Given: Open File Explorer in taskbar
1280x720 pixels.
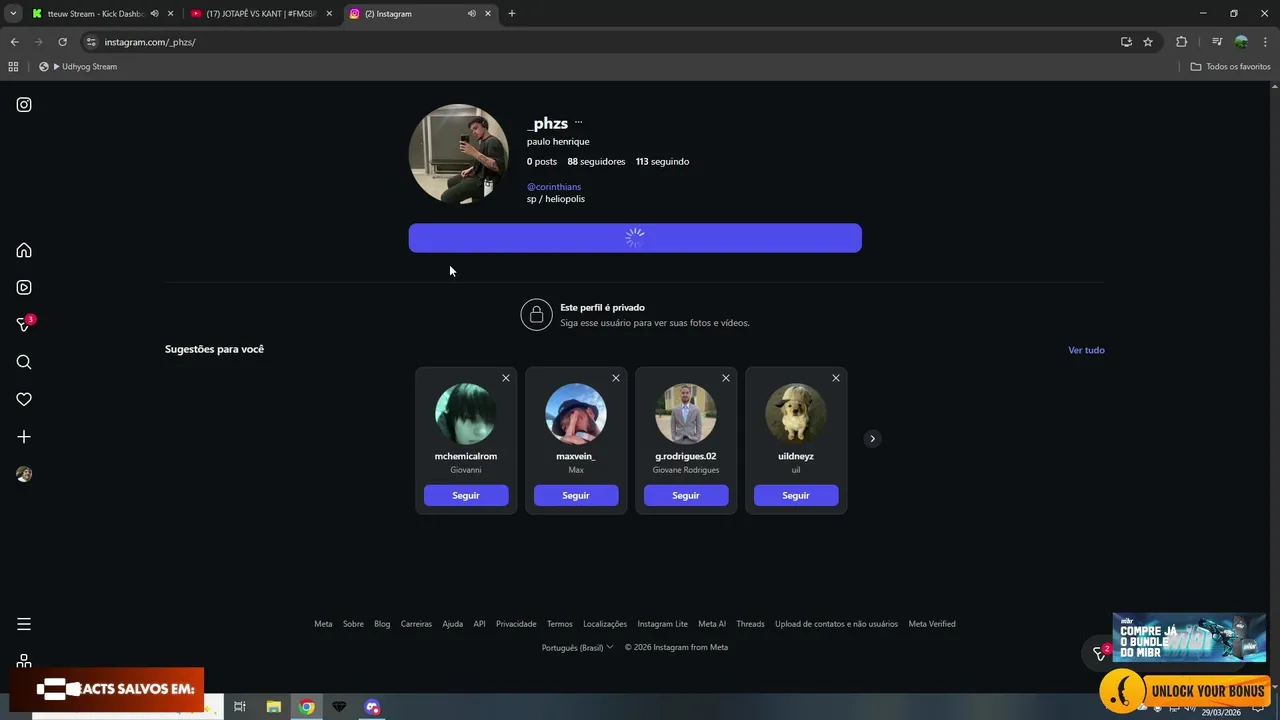Looking at the screenshot, I should pos(273,707).
